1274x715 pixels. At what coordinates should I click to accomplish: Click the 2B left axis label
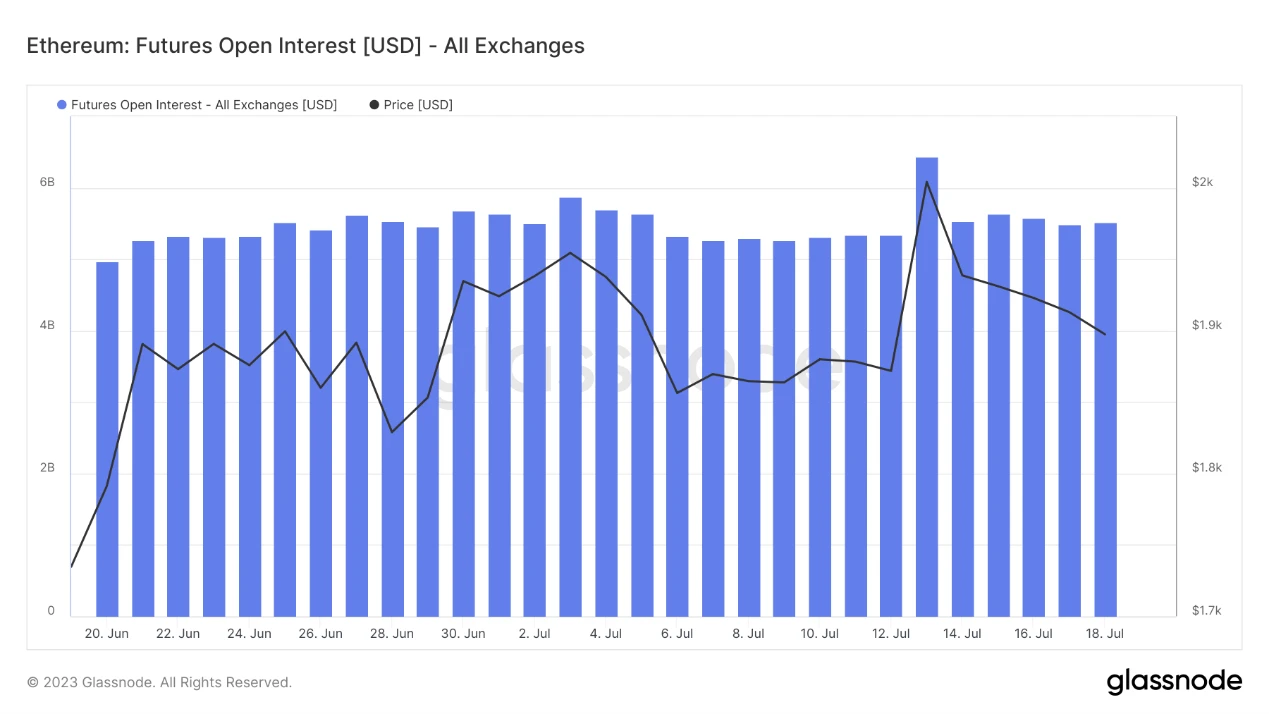point(47,469)
